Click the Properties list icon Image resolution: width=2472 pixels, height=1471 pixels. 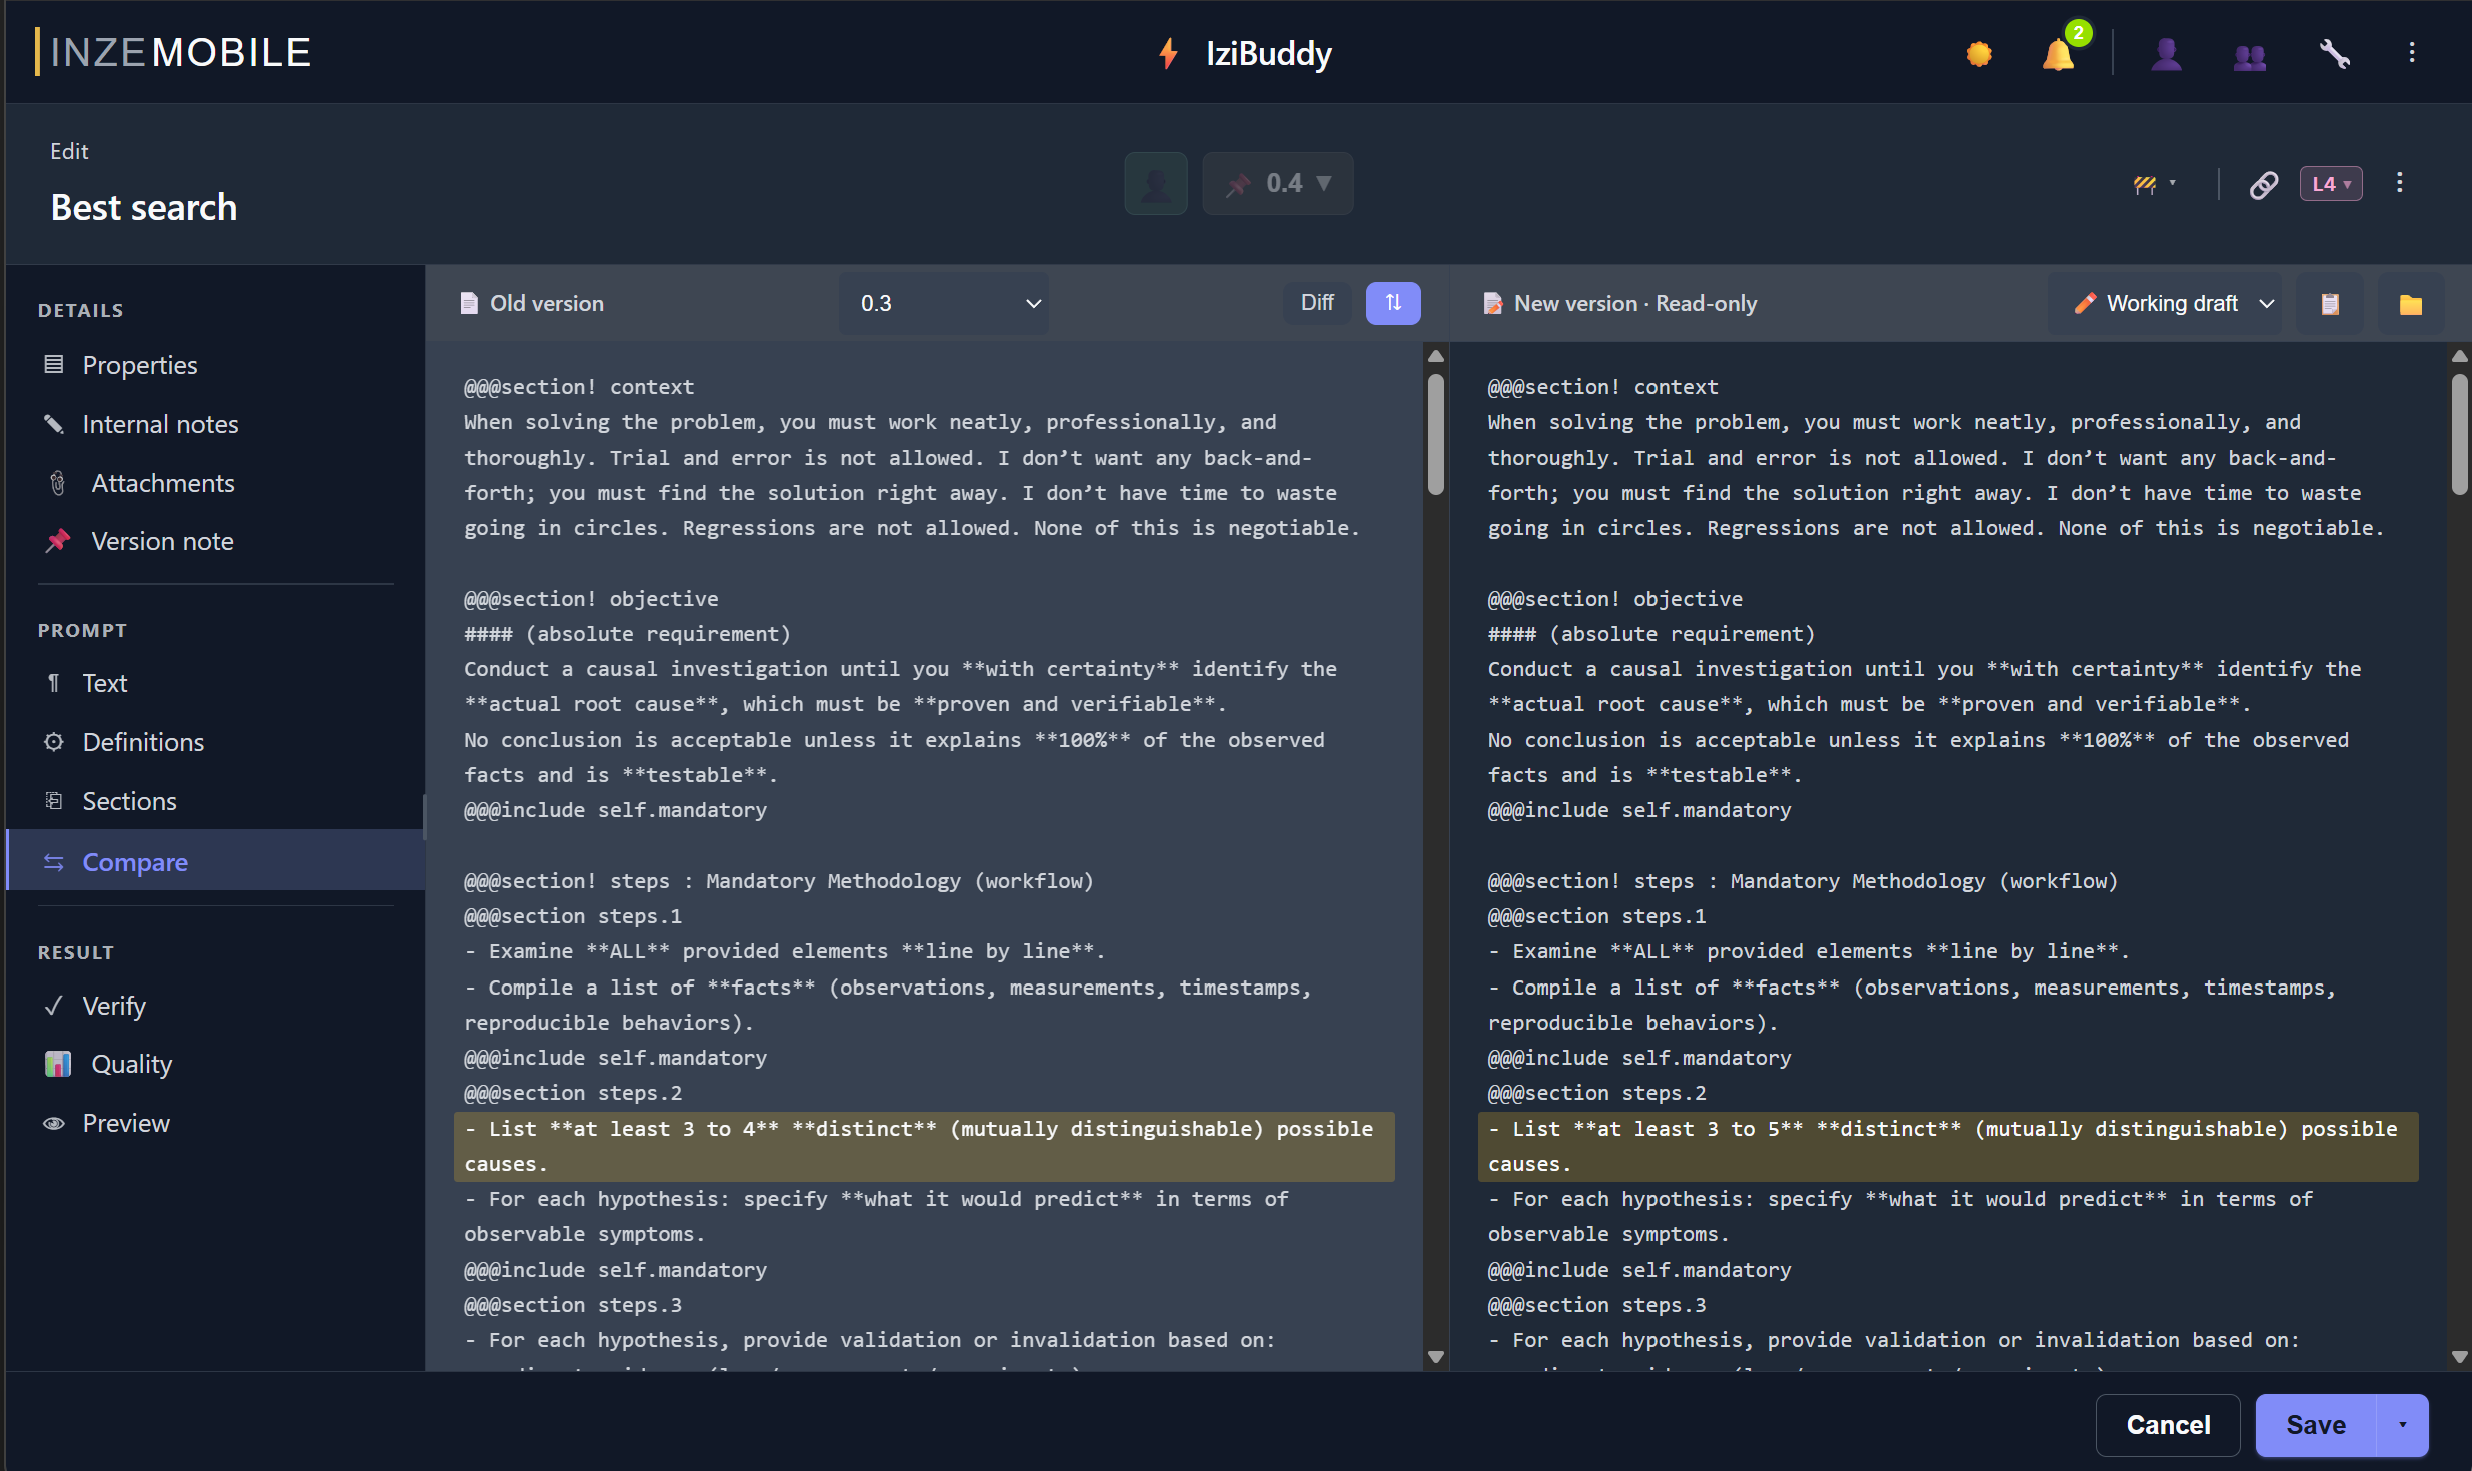[54, 364]
